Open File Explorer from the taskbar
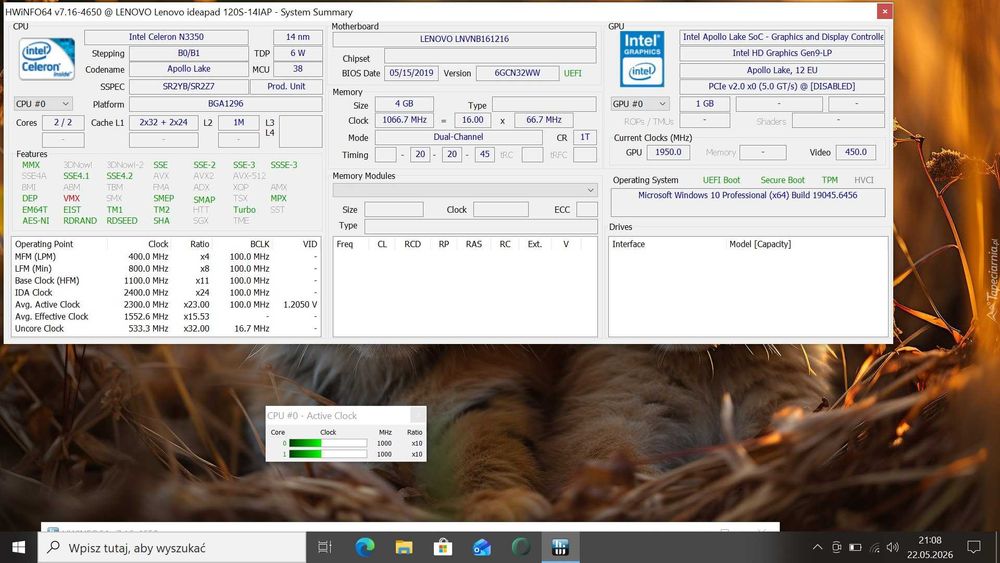This screenshot has height=563, width=1000. [404, 547]
